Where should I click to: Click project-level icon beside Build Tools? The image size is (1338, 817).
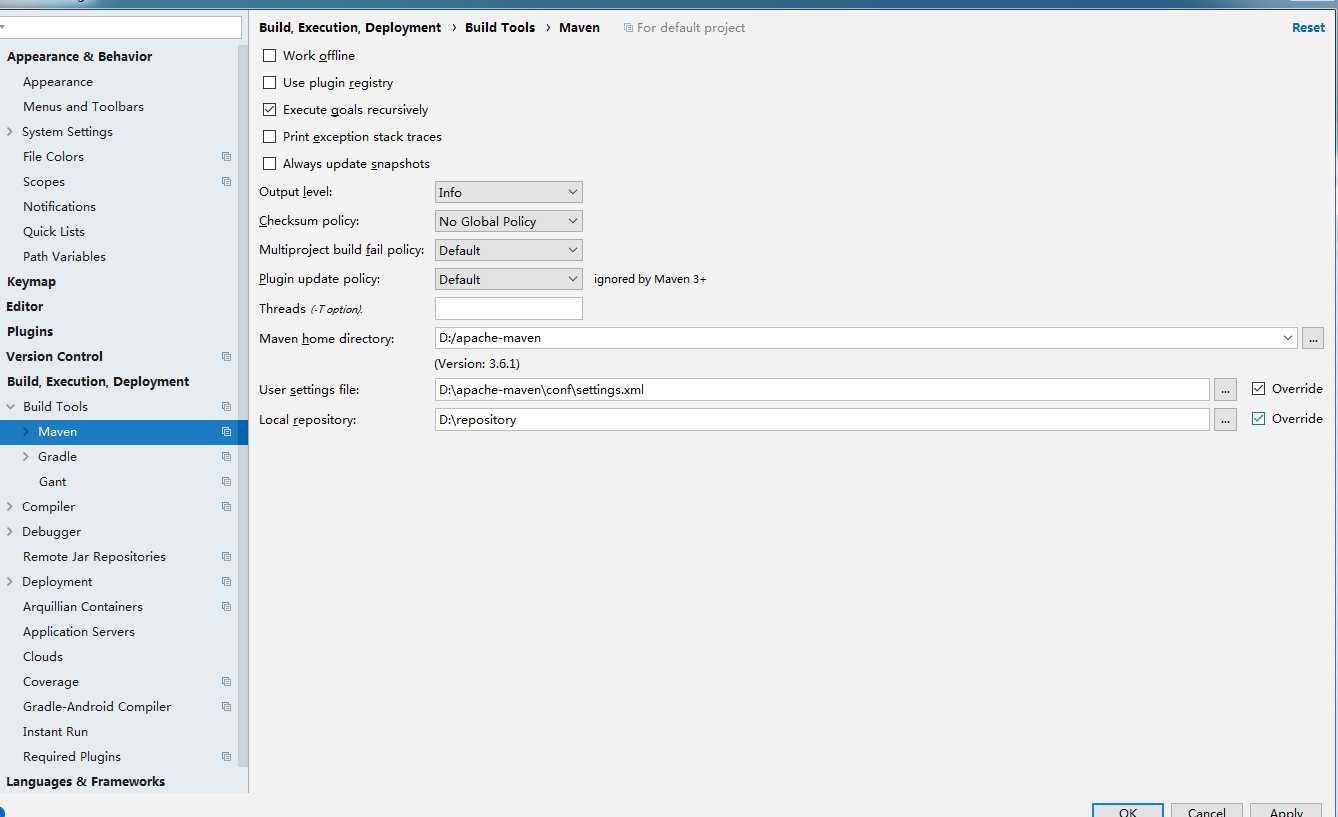pyautogui.click(x=226, y=407)
